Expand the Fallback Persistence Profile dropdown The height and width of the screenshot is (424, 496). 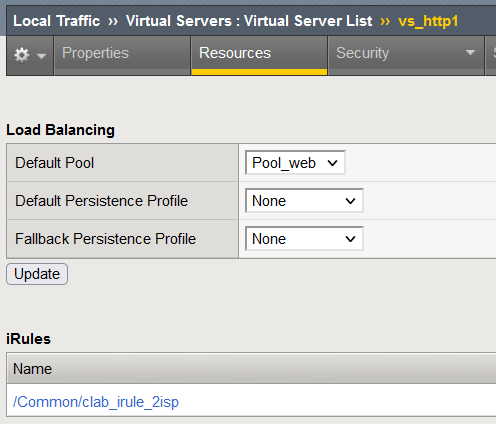point(304,239)
